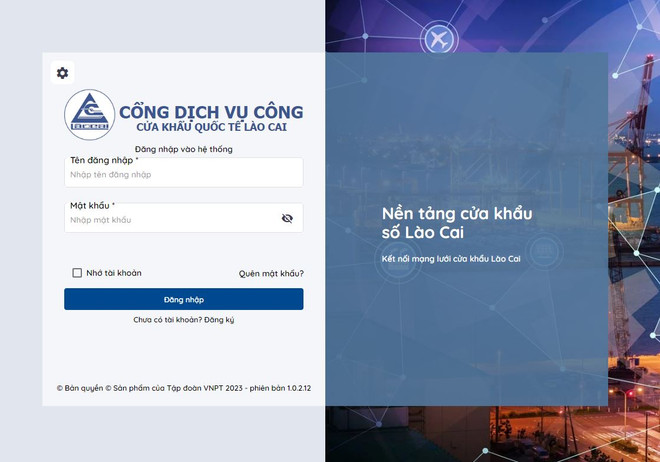Viewport: 660px width, 462px height.
Task: Click the Lào Cai border gate logo
Action: tap(90, 115)
